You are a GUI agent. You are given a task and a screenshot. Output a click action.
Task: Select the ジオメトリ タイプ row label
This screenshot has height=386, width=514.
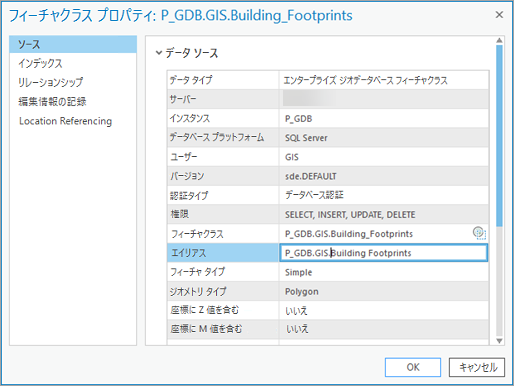coord(198,291)
